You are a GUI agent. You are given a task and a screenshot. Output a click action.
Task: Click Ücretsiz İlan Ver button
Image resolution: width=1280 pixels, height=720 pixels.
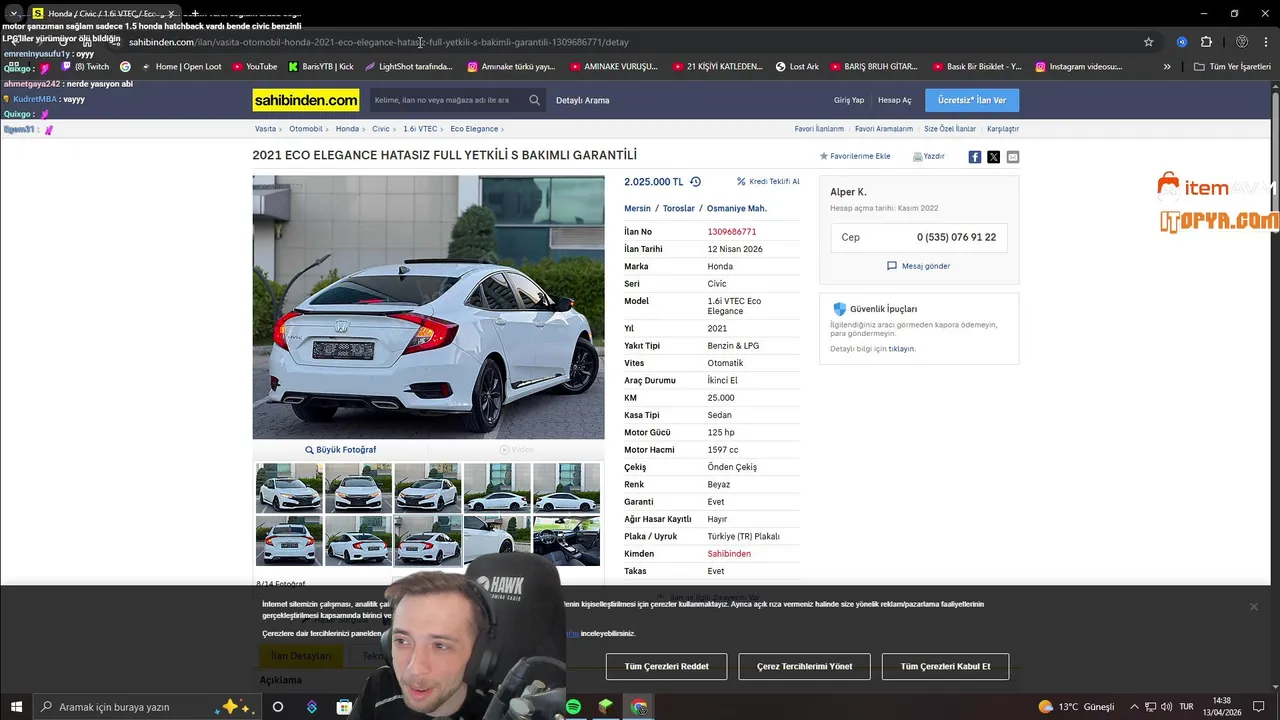click(972, 100)
